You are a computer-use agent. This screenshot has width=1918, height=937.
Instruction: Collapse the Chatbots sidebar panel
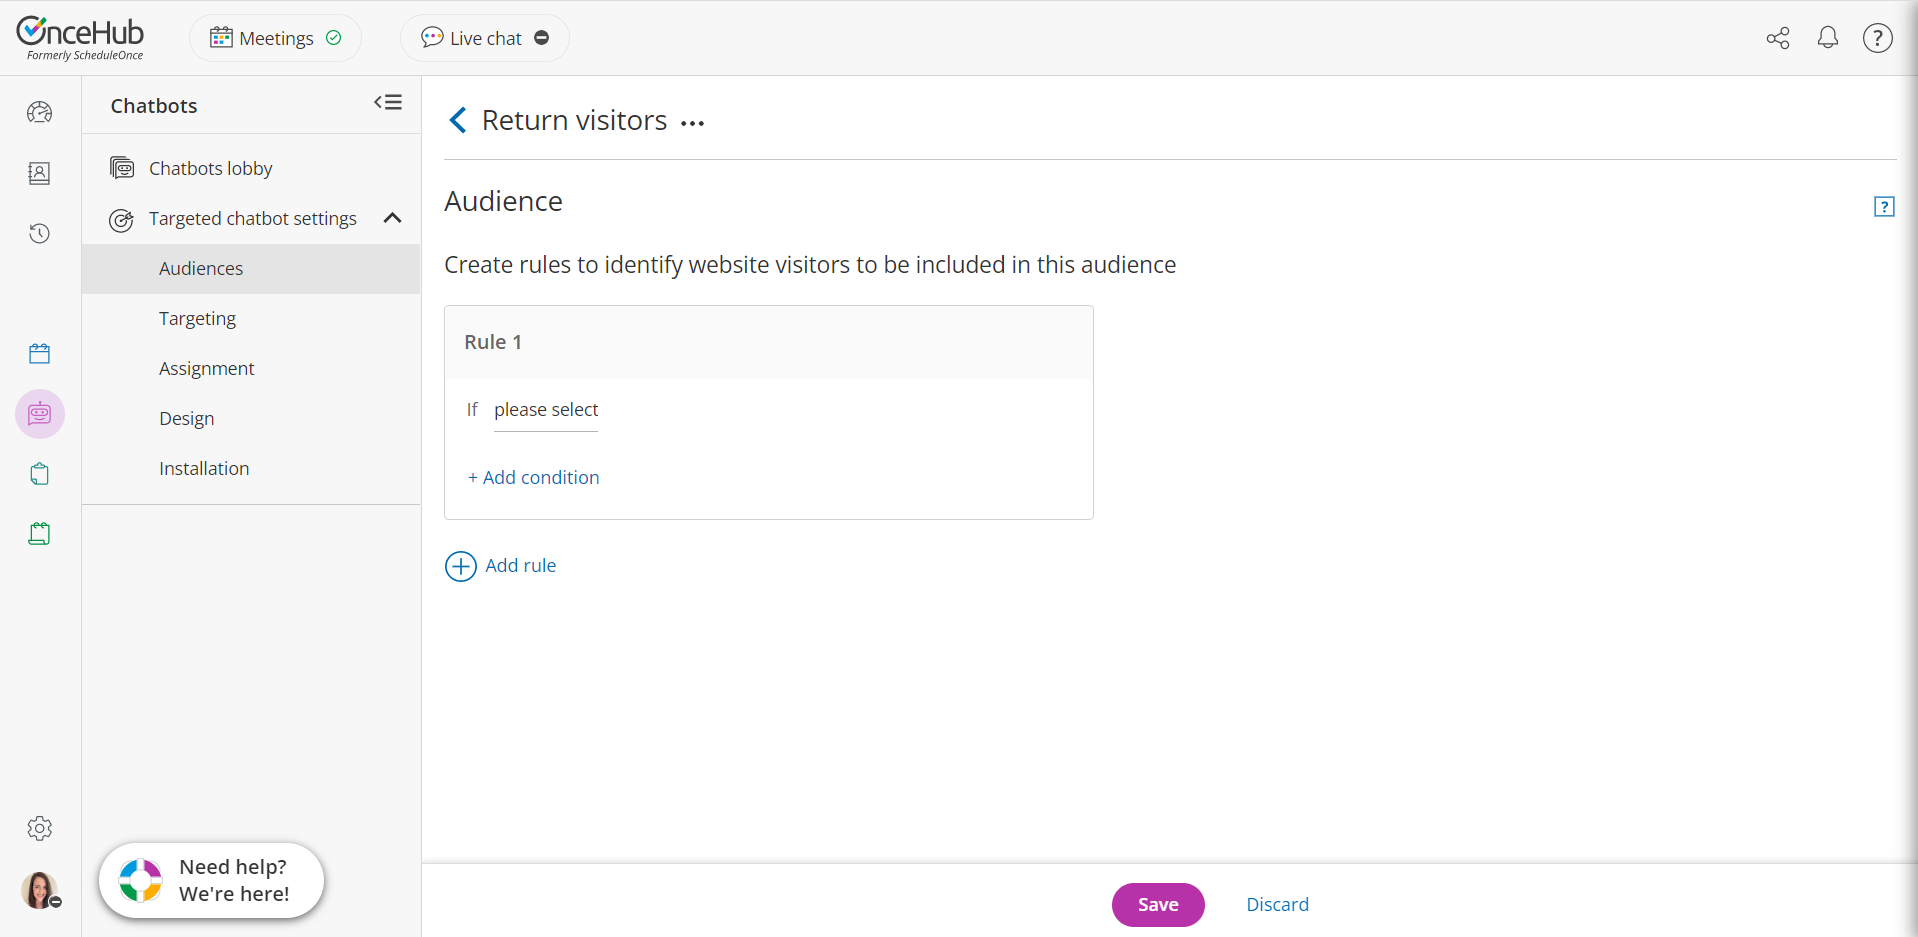pos(388,103)
